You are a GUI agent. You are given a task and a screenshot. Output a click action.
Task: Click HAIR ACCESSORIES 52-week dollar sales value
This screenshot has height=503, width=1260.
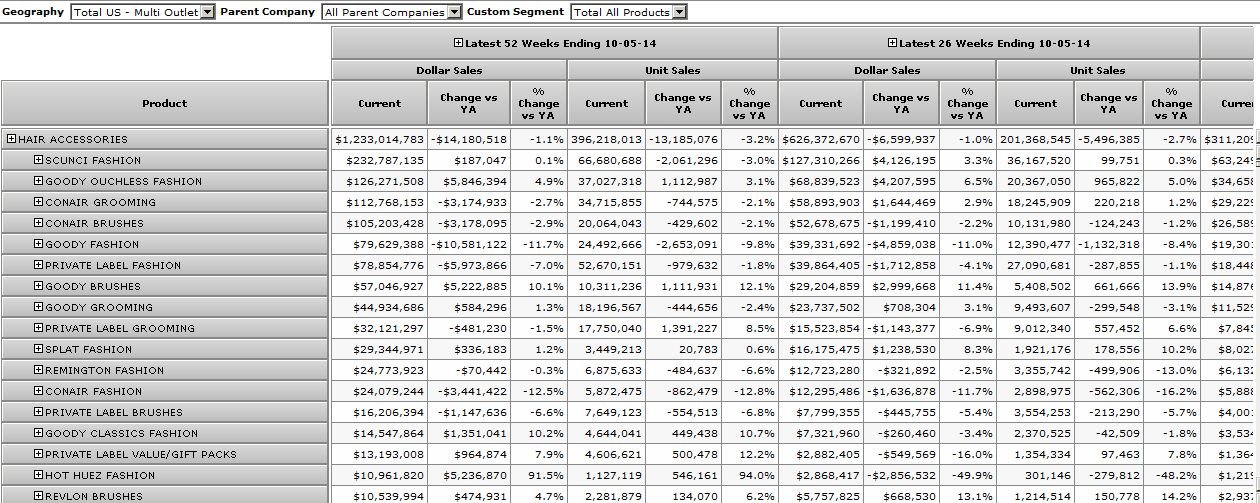coord(380,139)
